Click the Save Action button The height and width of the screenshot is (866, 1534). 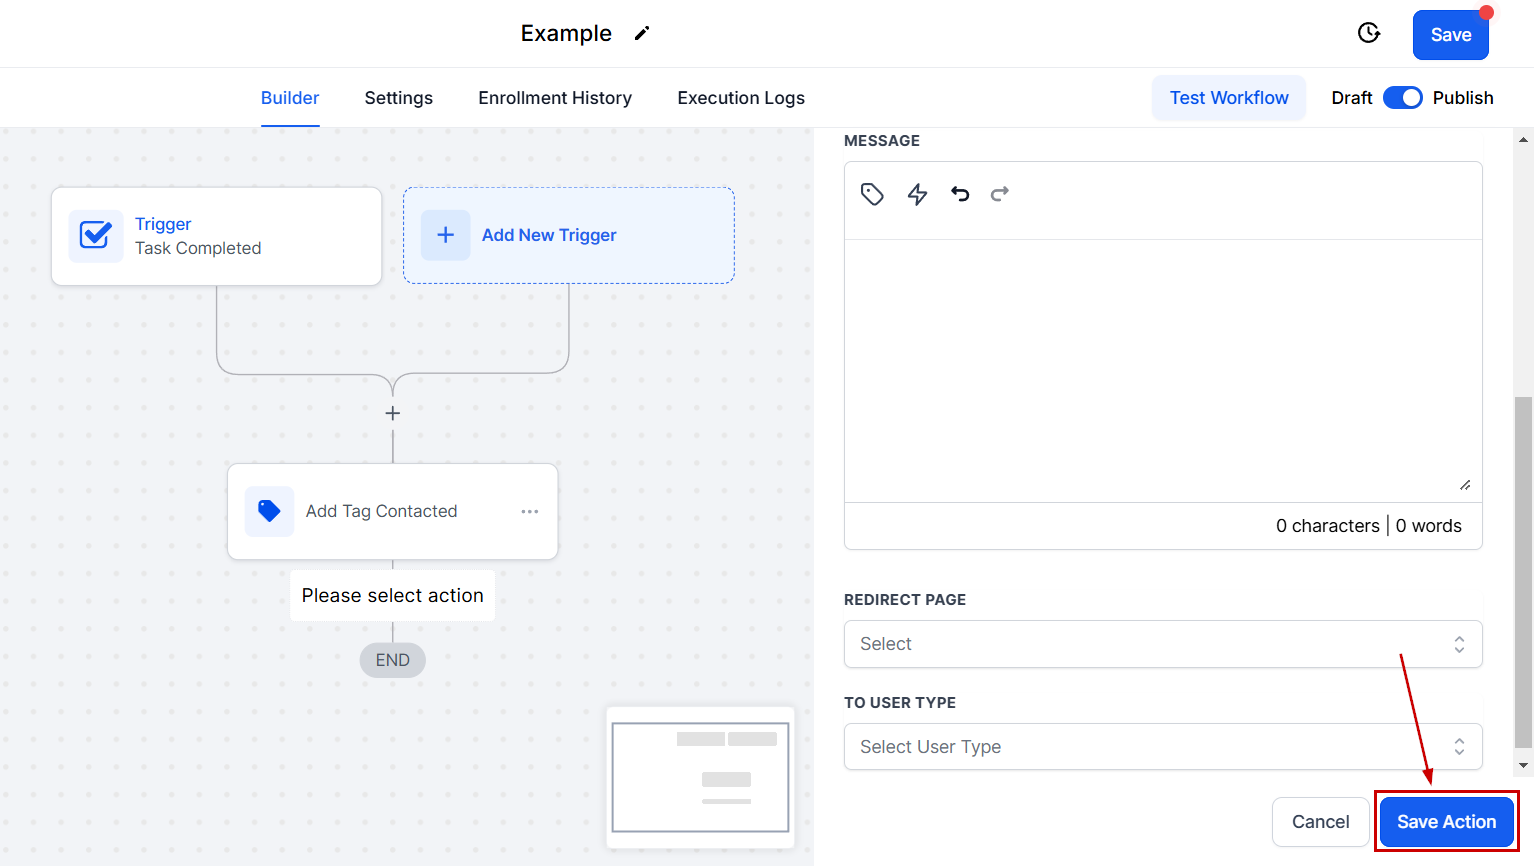tap(1446, 822)
